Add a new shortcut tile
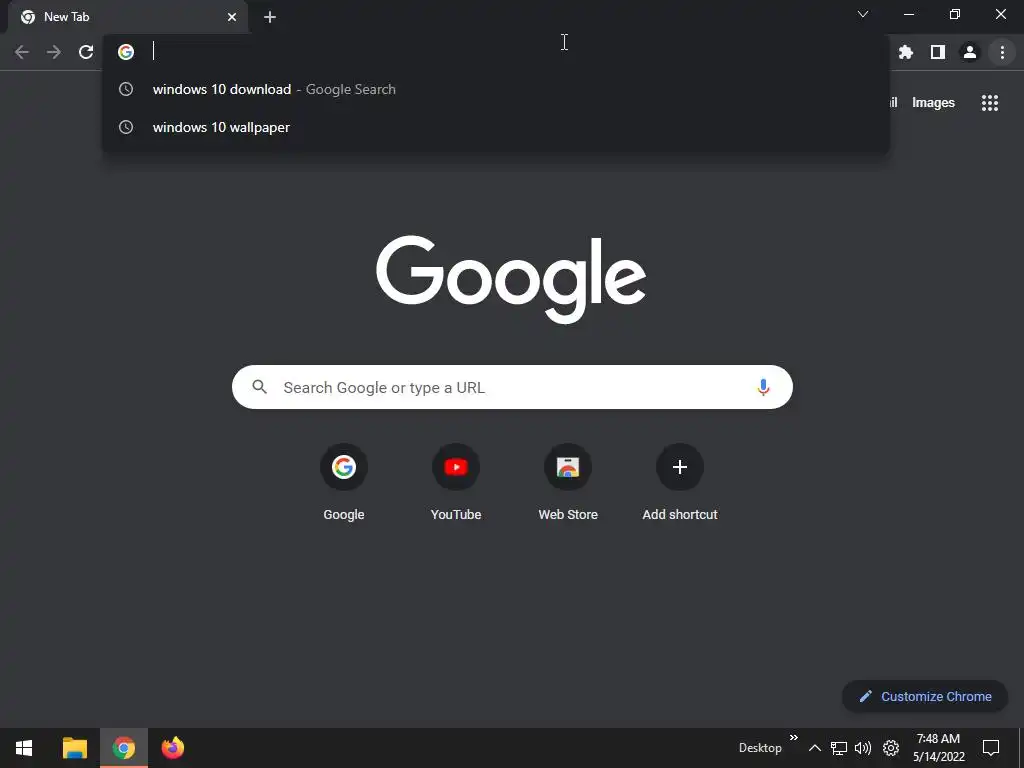The height and width of the screenshot is (768, 1024). (x=680, y=483)
